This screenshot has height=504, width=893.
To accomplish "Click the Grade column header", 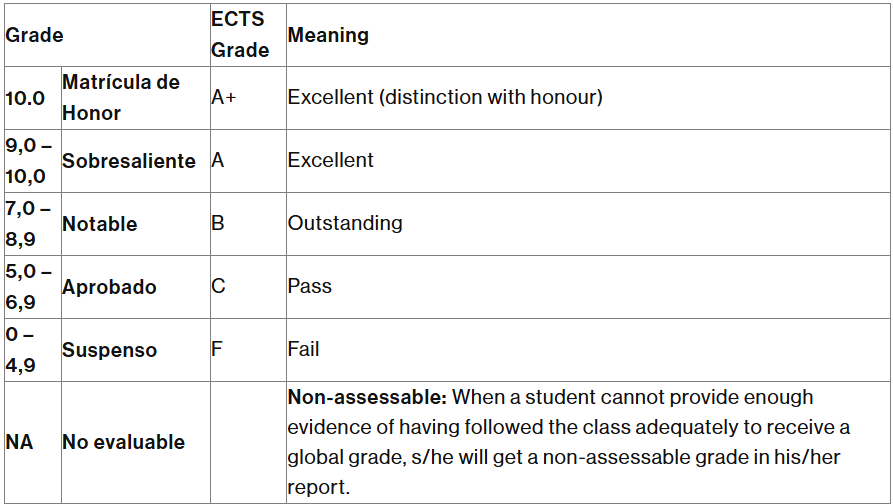I will (34, 35).
